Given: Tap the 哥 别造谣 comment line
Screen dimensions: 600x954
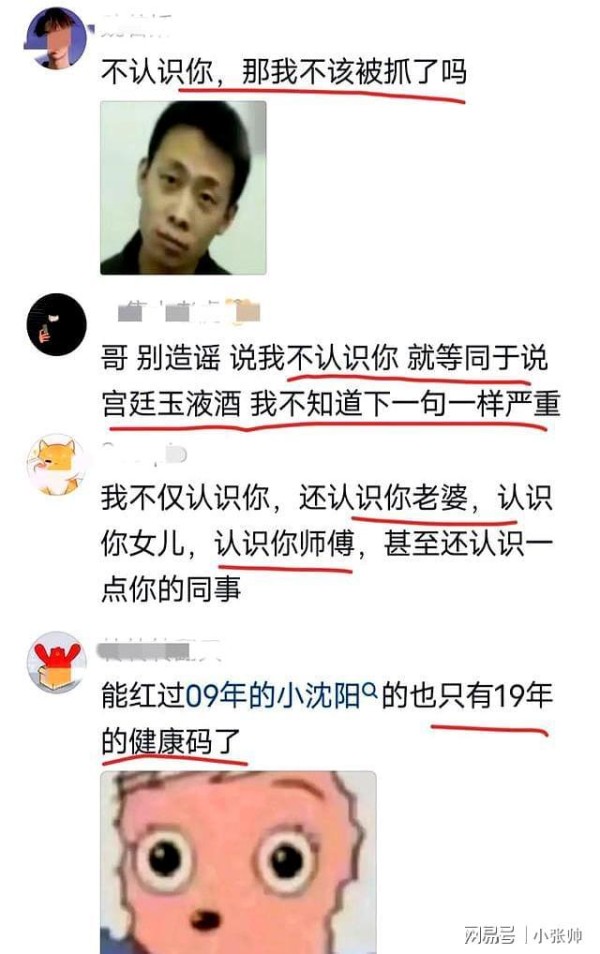Looking at the screenshot, I should tap(324, 358).
